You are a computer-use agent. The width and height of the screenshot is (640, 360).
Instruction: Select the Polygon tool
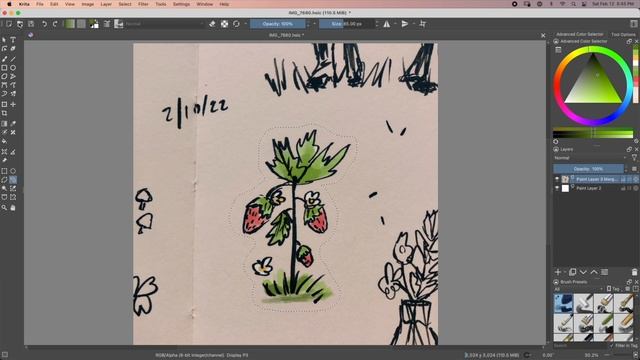coord(4,76)
